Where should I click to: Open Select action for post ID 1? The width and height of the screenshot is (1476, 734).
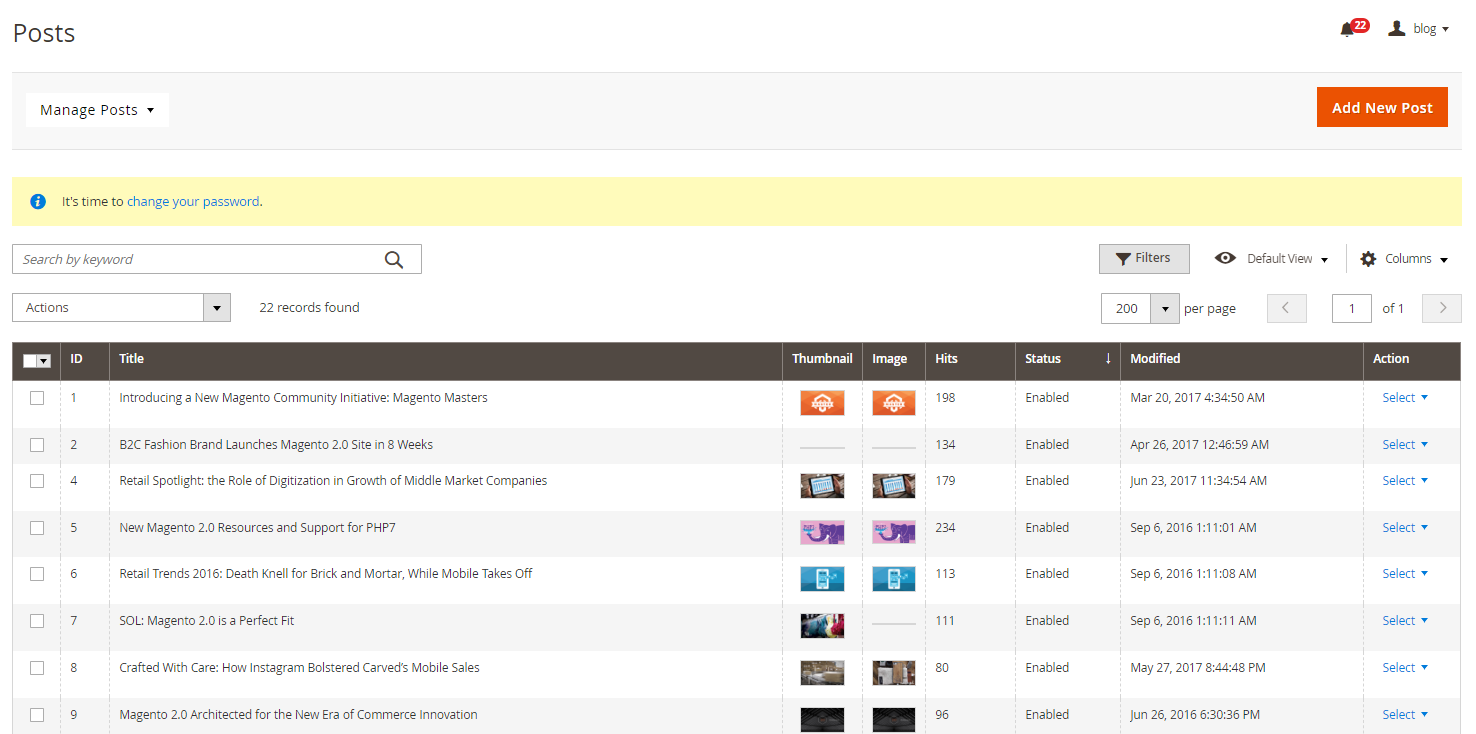pos(1405,398)
